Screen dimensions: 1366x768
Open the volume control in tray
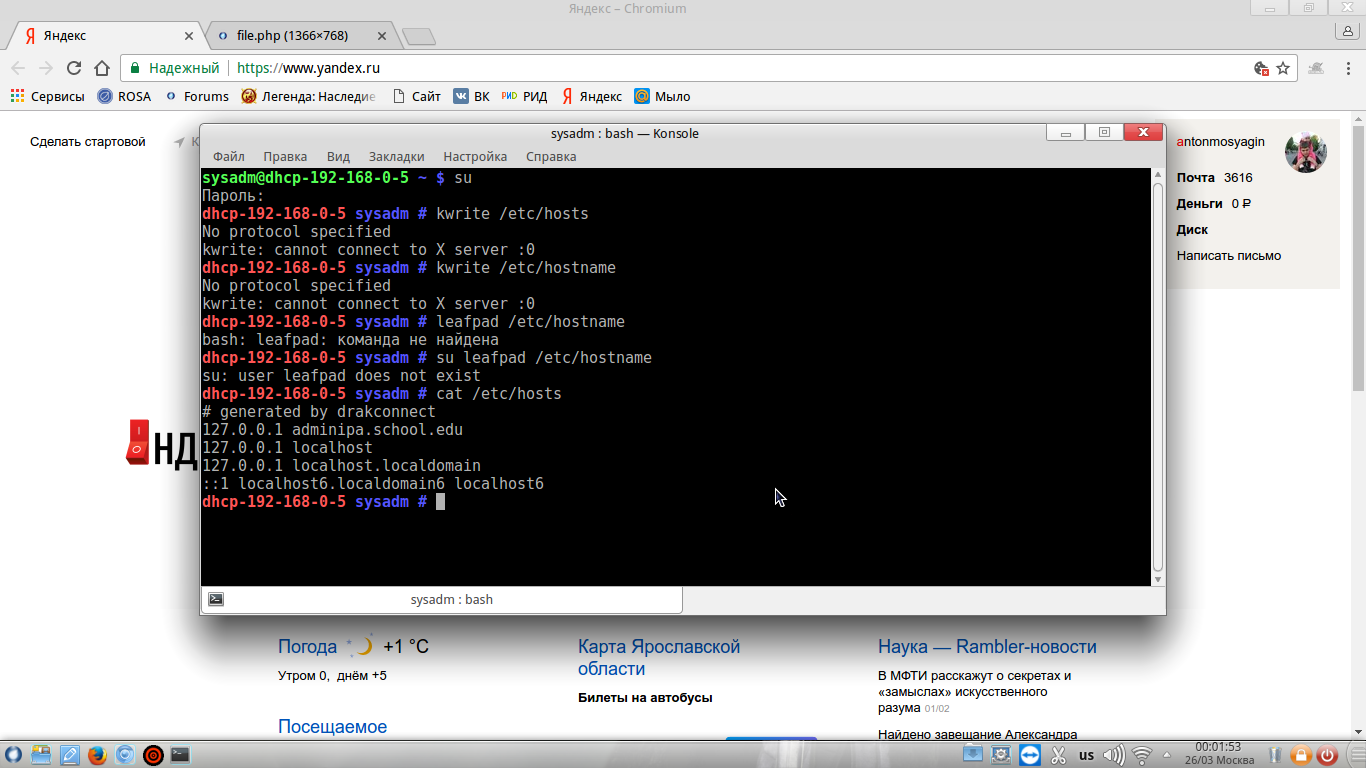coord(1115,755)
